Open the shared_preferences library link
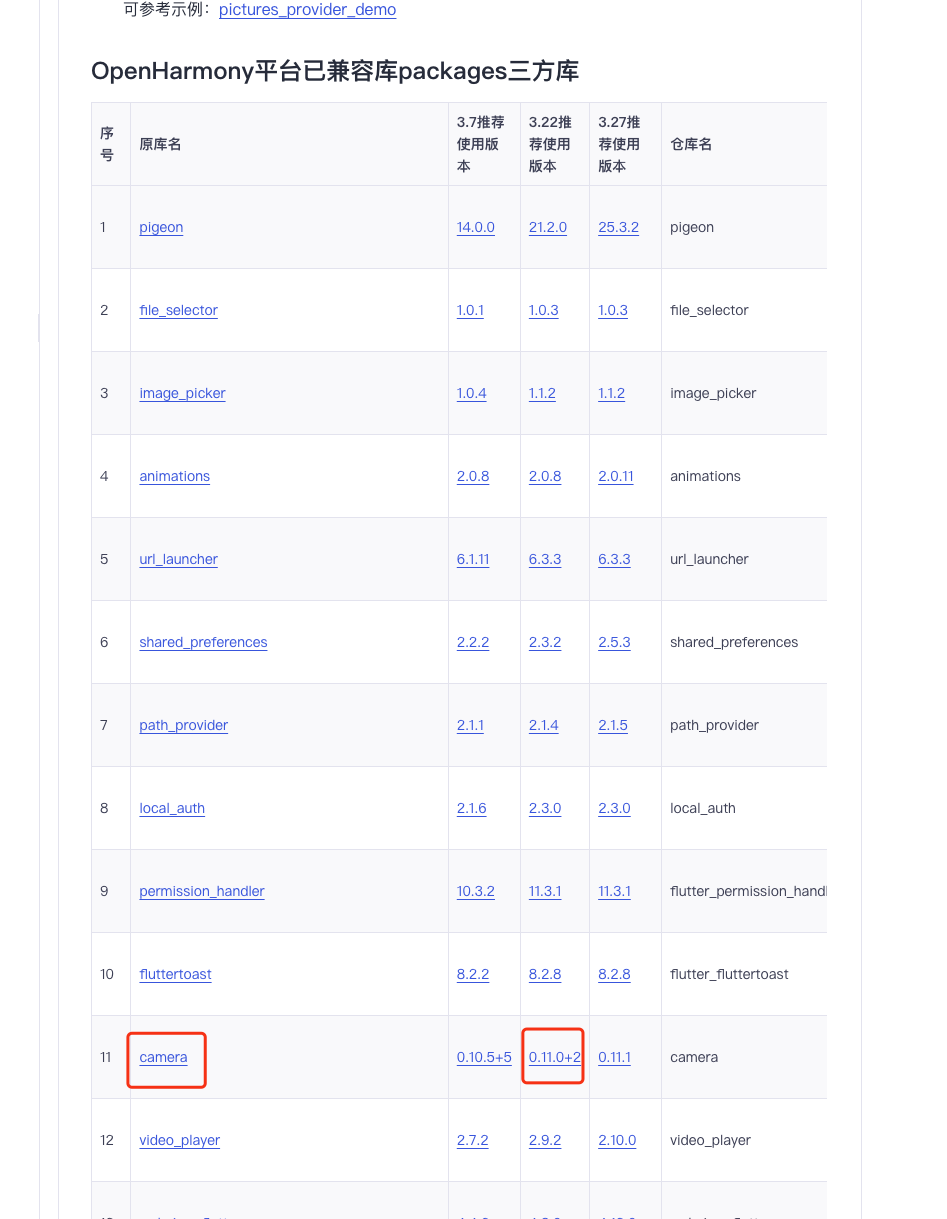The width and height of the screenshot is (947, 1219). pyautogui.click(x=203, y=642)
